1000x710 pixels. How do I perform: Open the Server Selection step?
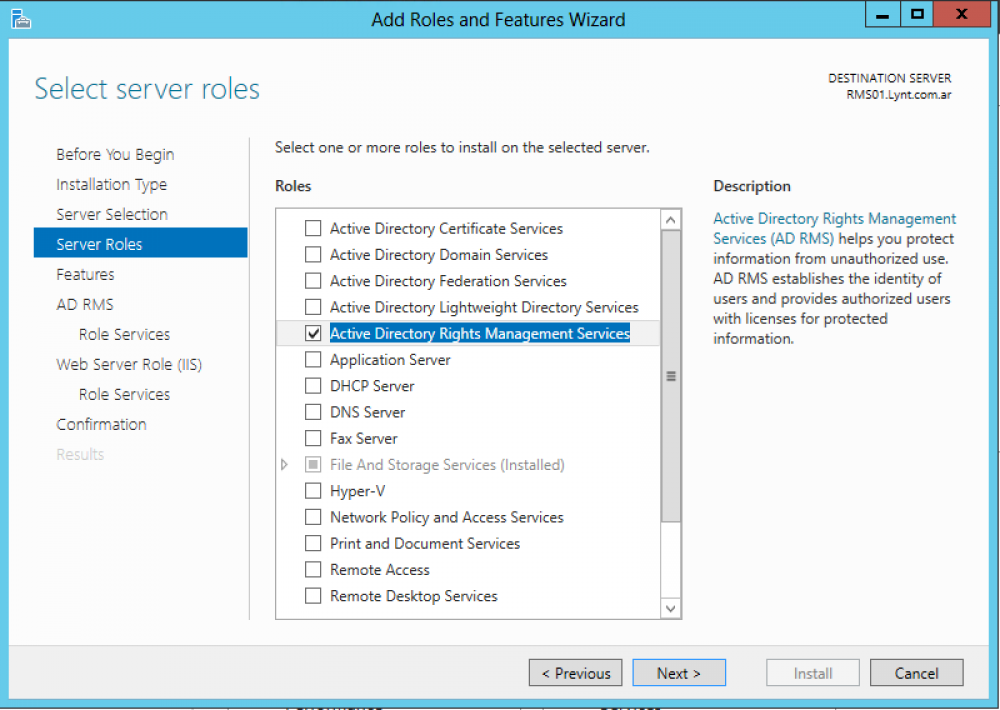[x=112, y=214]
